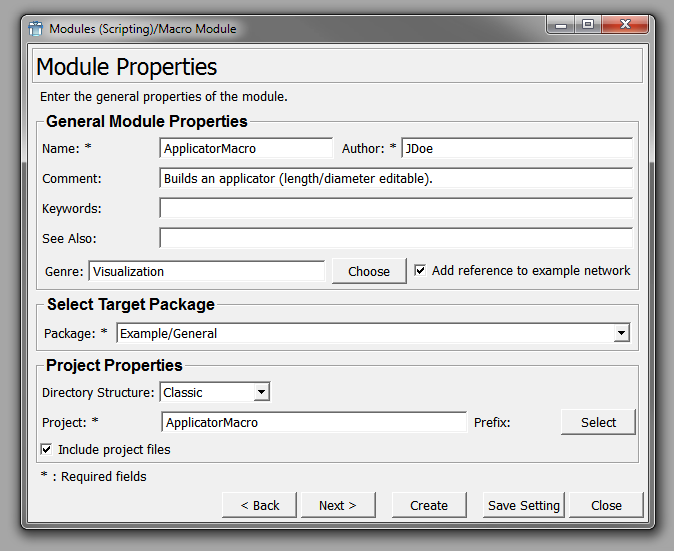Screen dimensions: 674x551
Task: Click the empty Keywords field
Action: pos(395,208)
